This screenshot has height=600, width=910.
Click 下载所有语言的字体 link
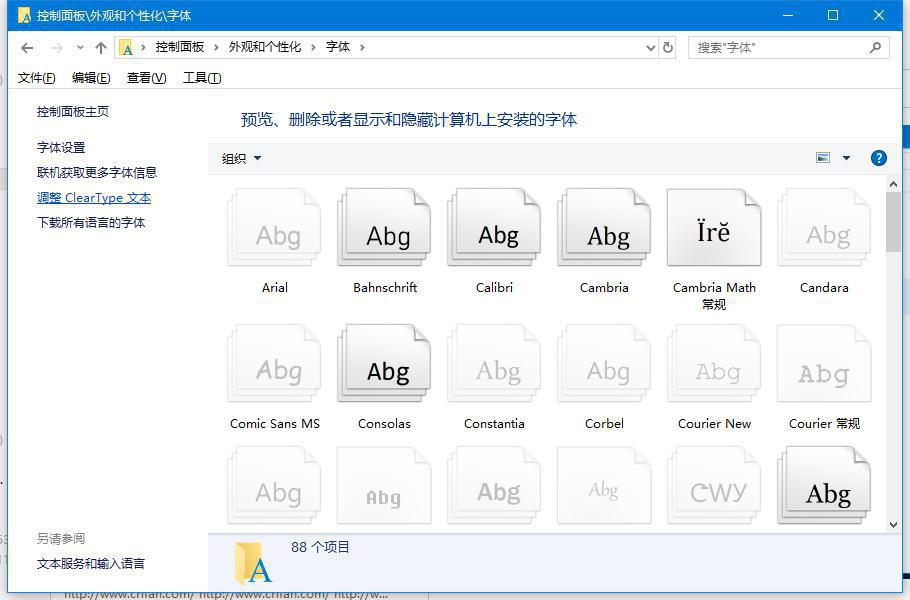coord(91,222)
